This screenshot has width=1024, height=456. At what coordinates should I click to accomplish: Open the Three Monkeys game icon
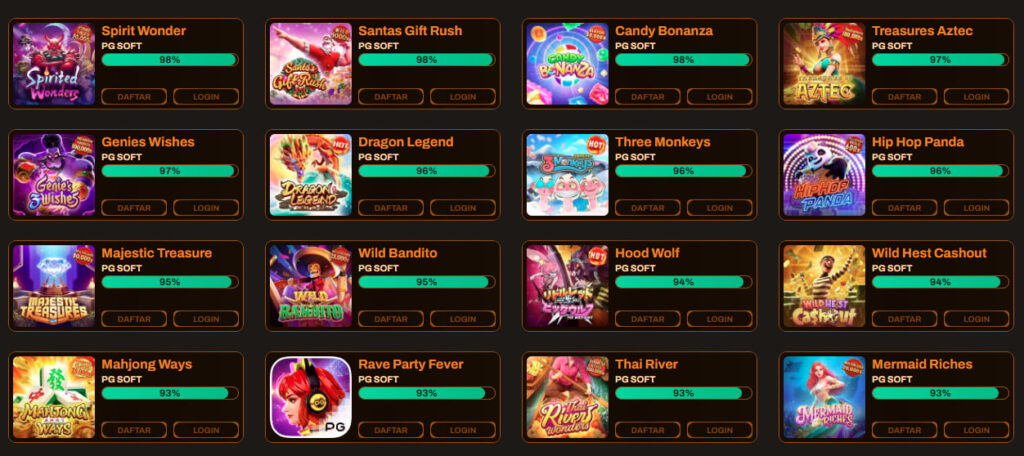point(568,175)
